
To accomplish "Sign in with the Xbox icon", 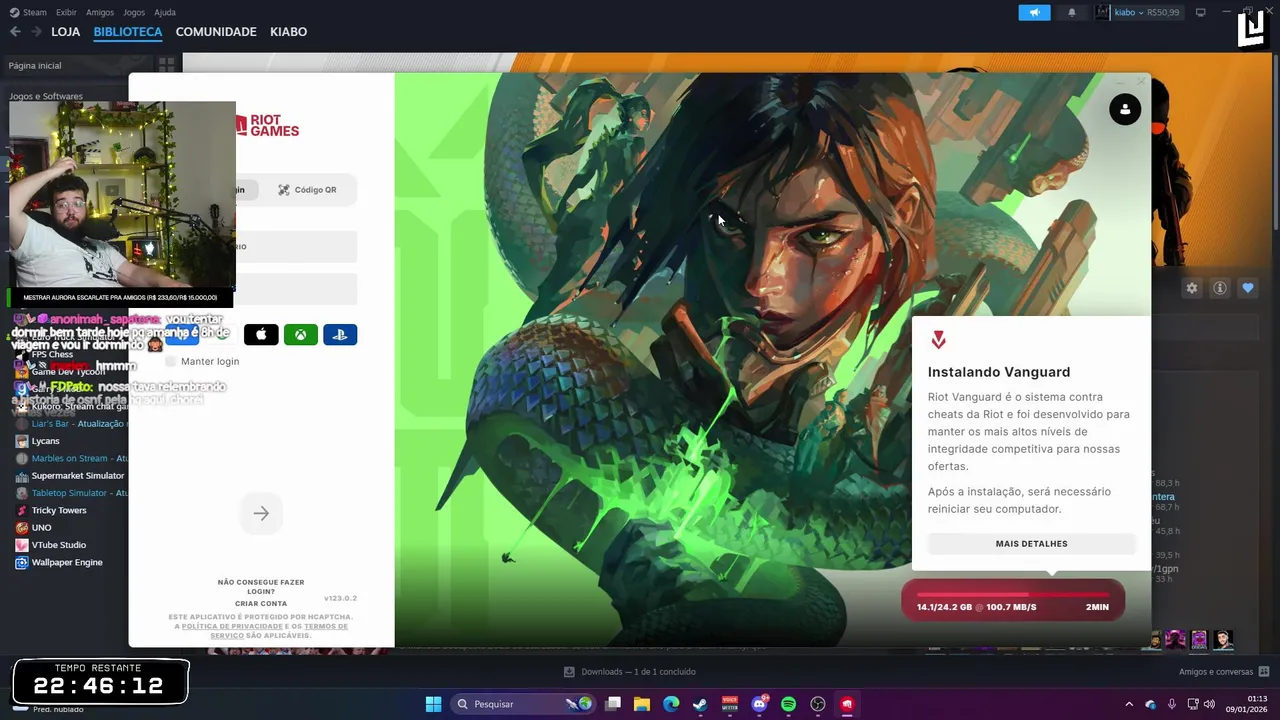I will [300, 334].
